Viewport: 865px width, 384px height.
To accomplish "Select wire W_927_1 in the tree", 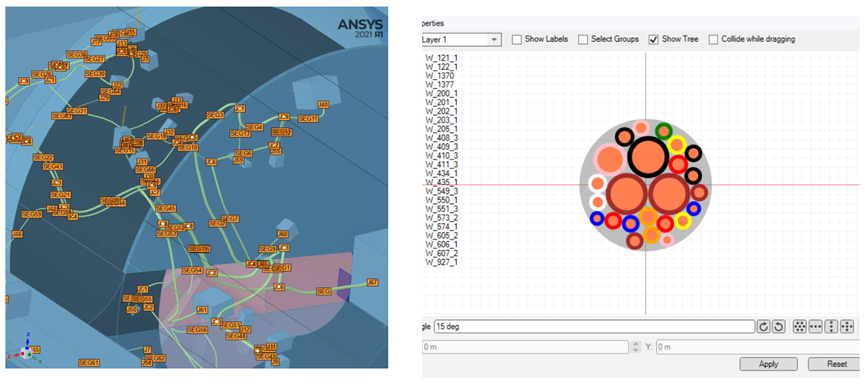I will tap(441, 262).
